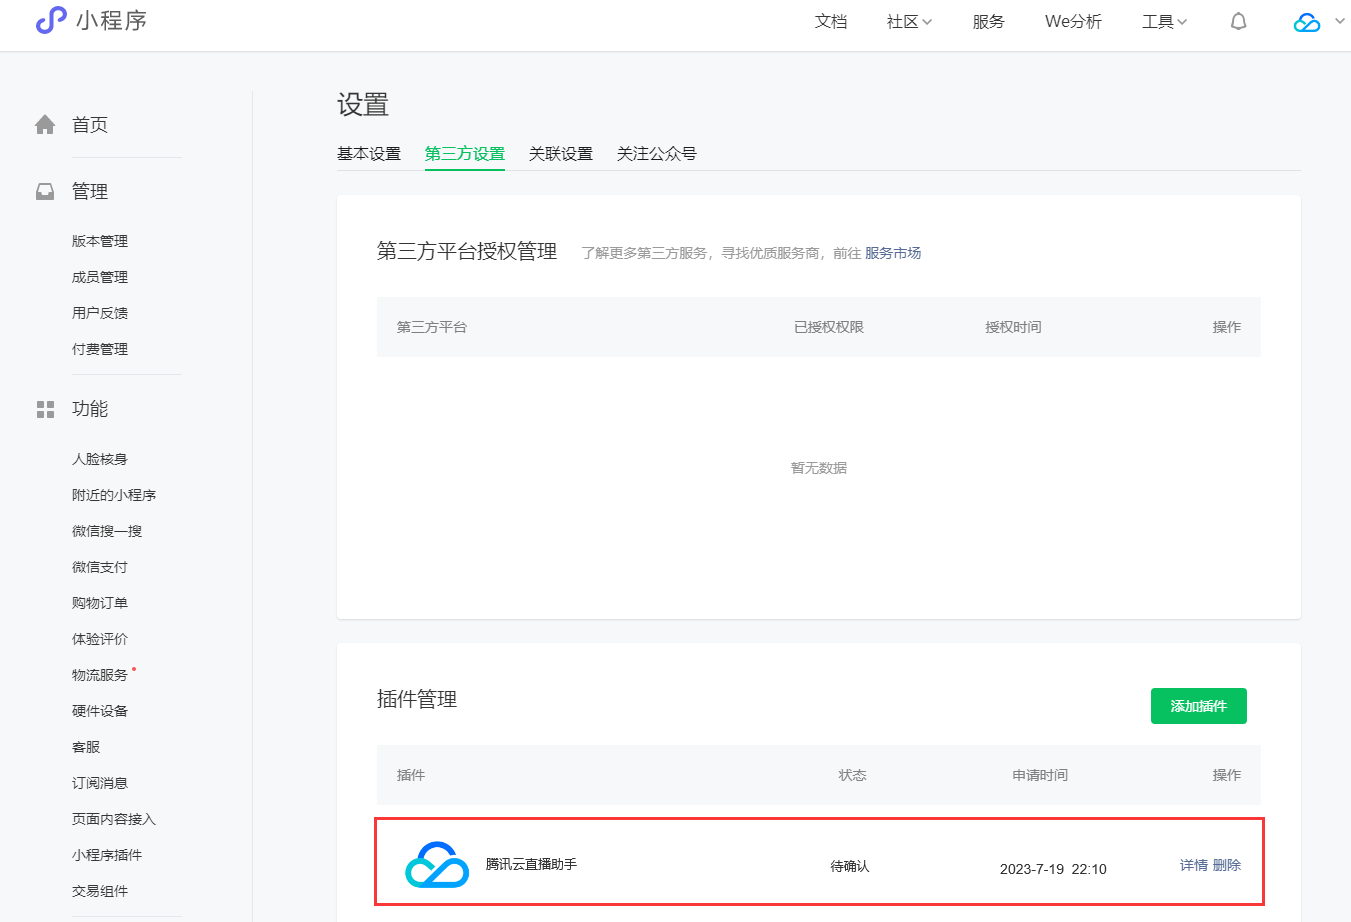Open 成员管理 in sidebar
This screenshot has height=922, width=1351.
tap(100, 277)
